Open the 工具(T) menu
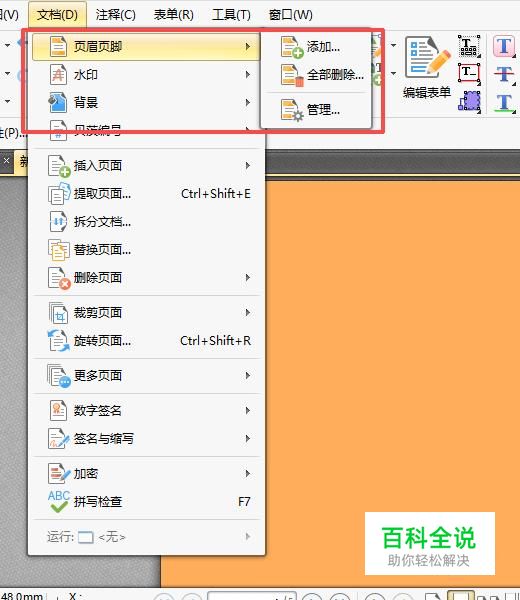 (x=231, y=15)
